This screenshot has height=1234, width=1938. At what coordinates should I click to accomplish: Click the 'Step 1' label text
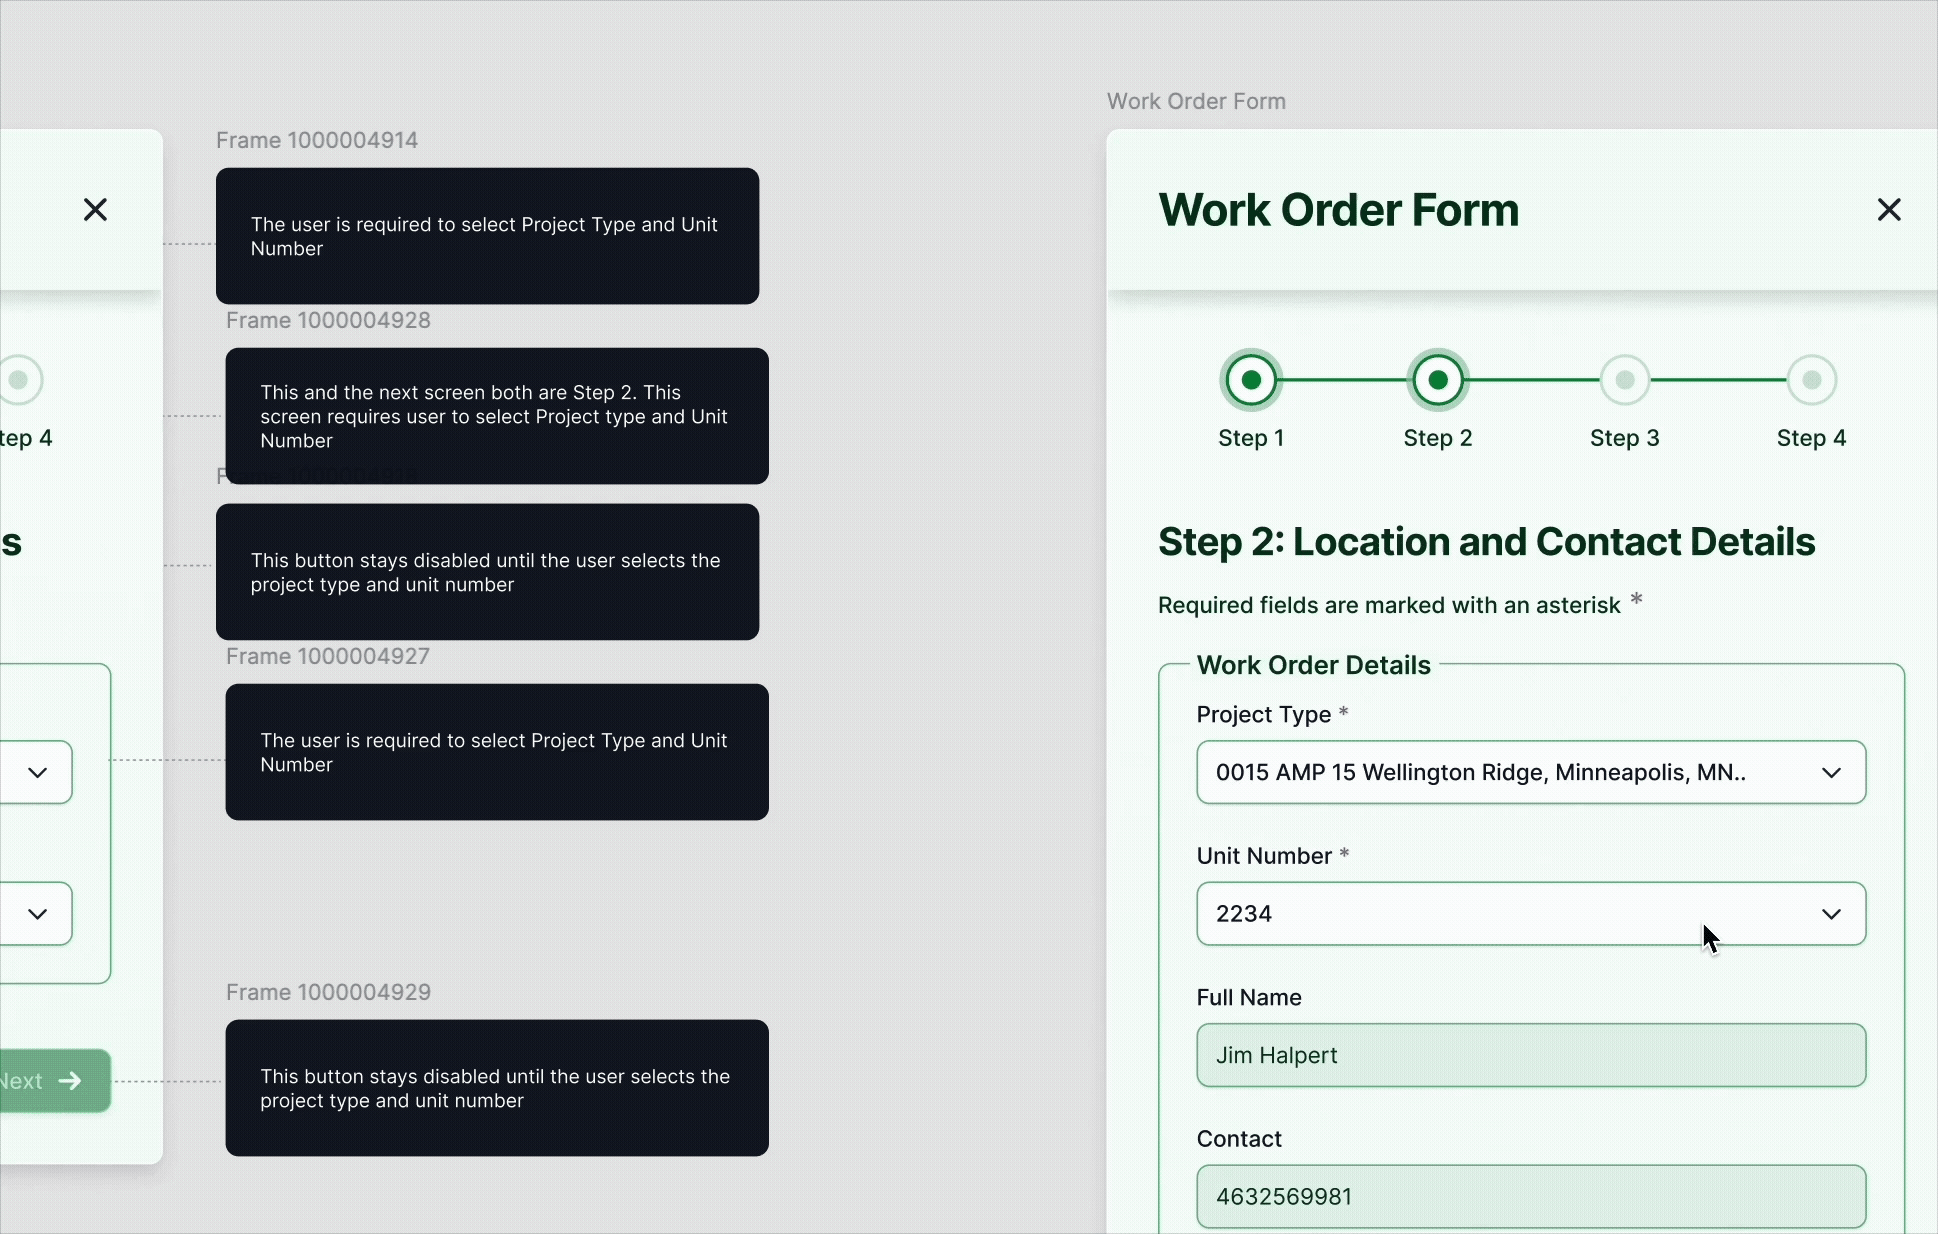(1251, 438)
